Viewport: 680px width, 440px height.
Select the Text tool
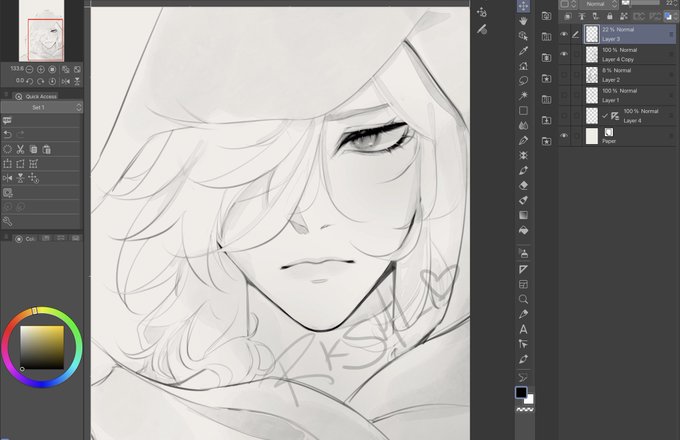[523, 329]
